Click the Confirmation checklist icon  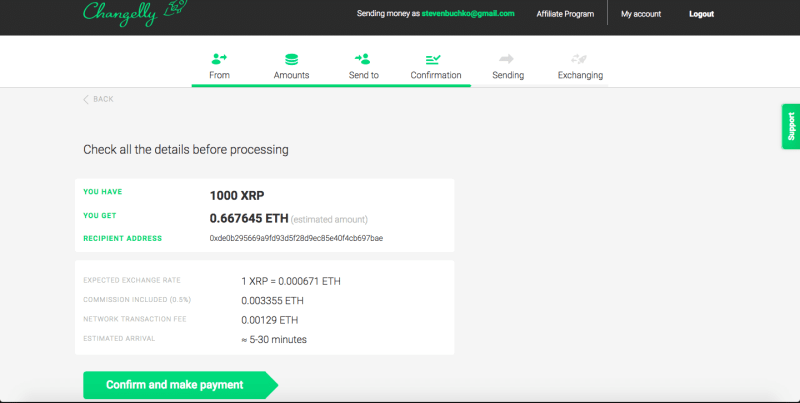433,60
